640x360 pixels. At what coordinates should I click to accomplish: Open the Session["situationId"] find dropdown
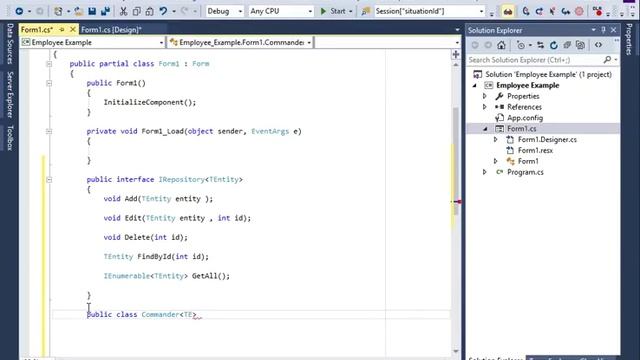point(481,11)
